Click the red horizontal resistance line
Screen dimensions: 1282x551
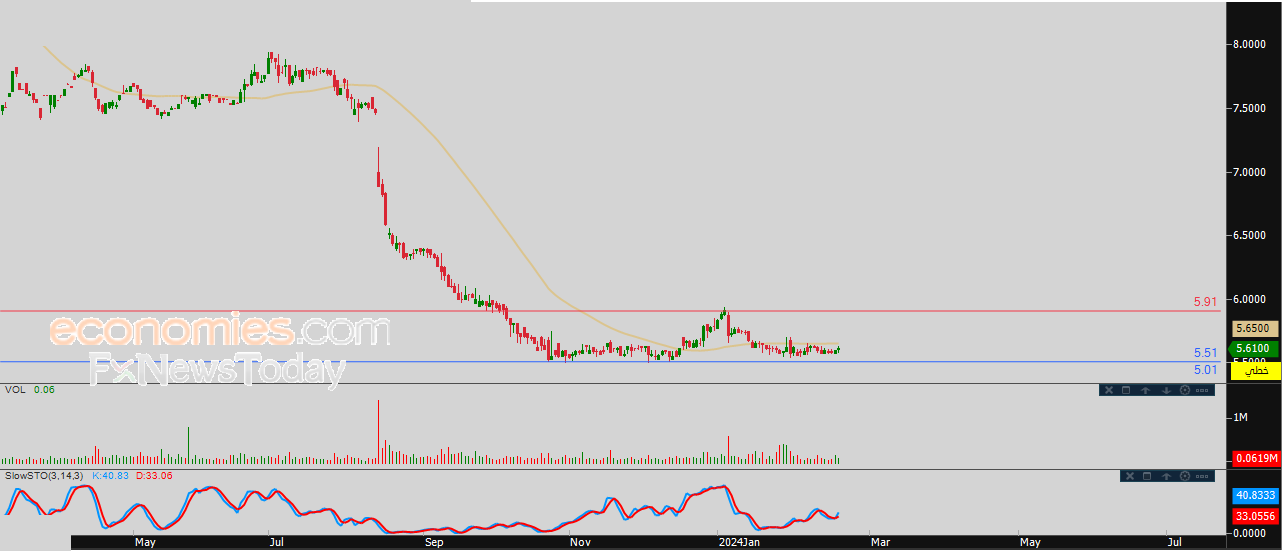610,310
